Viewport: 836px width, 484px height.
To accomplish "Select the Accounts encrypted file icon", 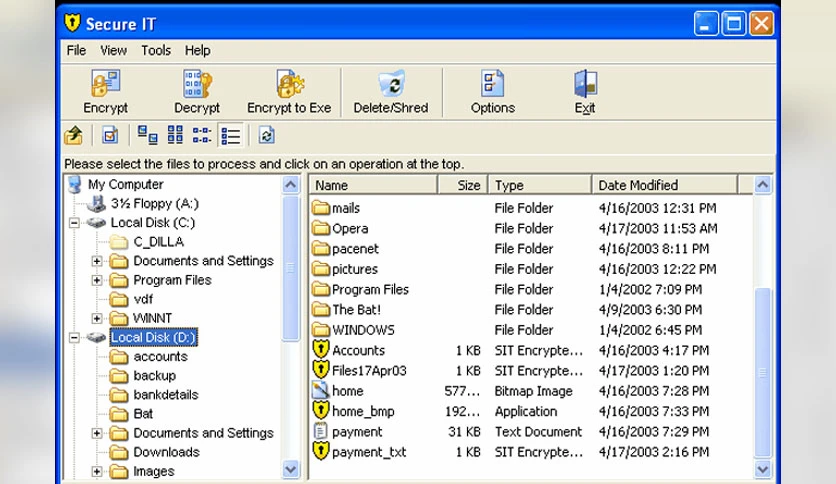I will pos(320,350).
